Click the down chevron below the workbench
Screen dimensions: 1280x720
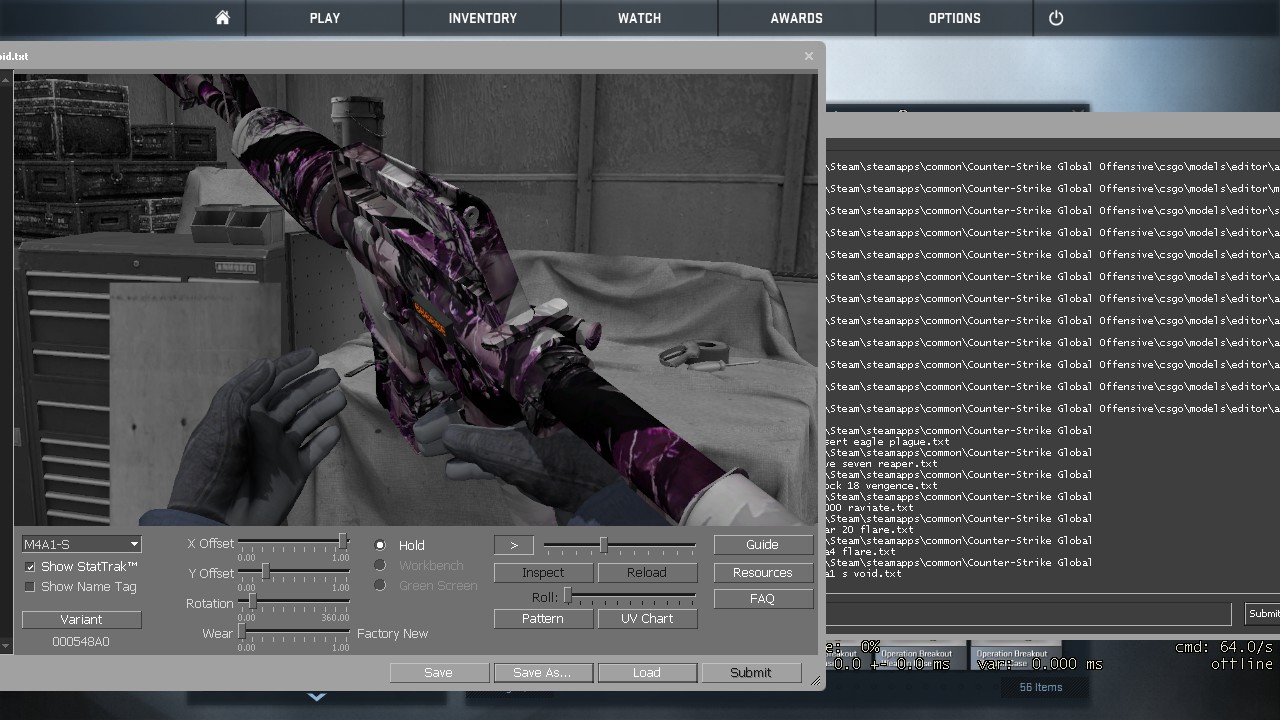click(x=317, y=697)
